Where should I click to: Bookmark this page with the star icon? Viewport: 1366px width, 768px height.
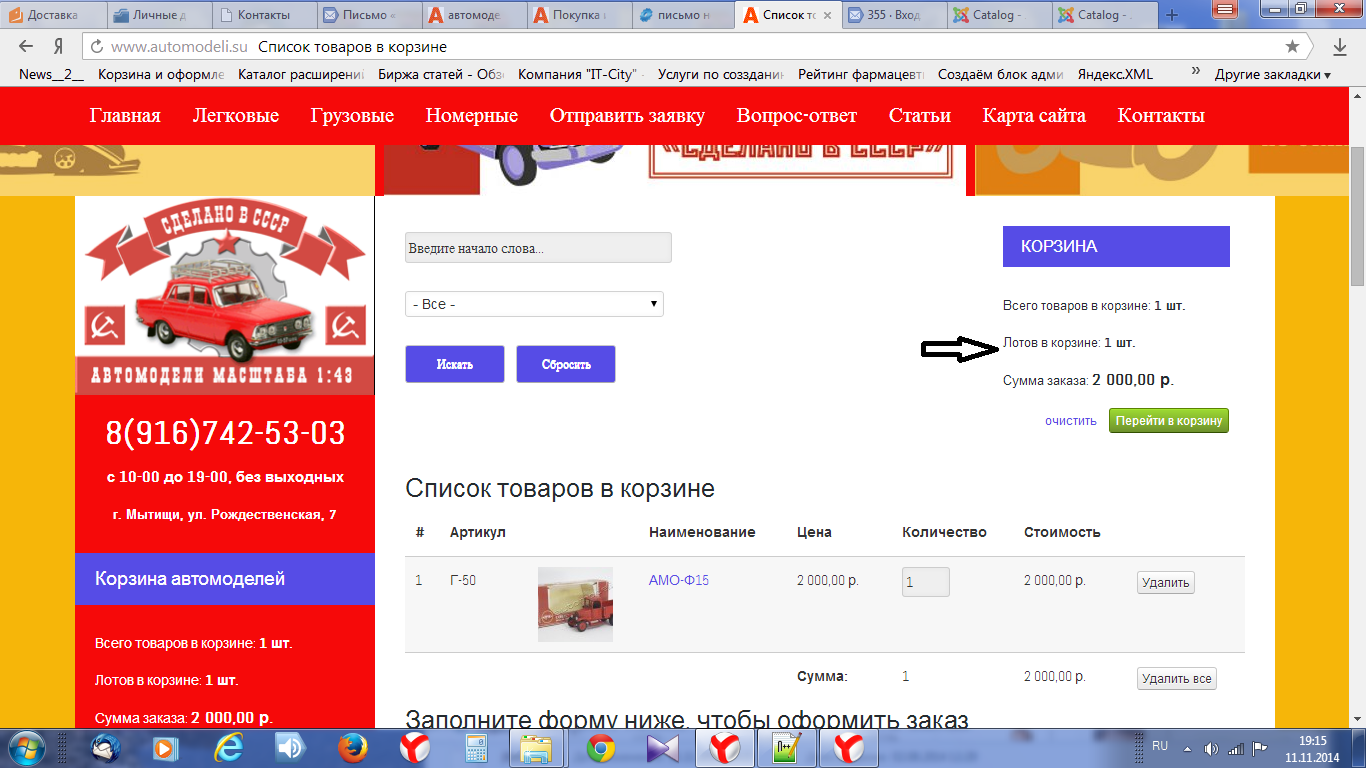tap(1292, 47)
